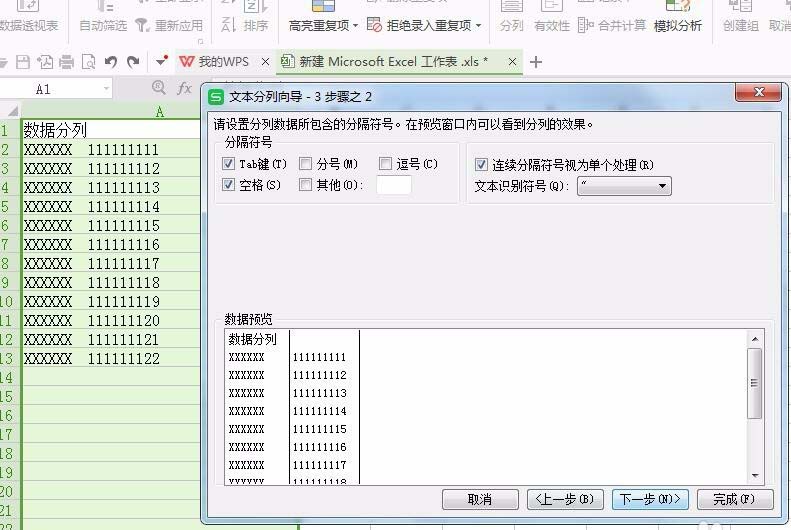Image resolution: width=791 pixels, height=530 pixels.
Task: Click the fx insert function icon
Action: tap(184, 88)
